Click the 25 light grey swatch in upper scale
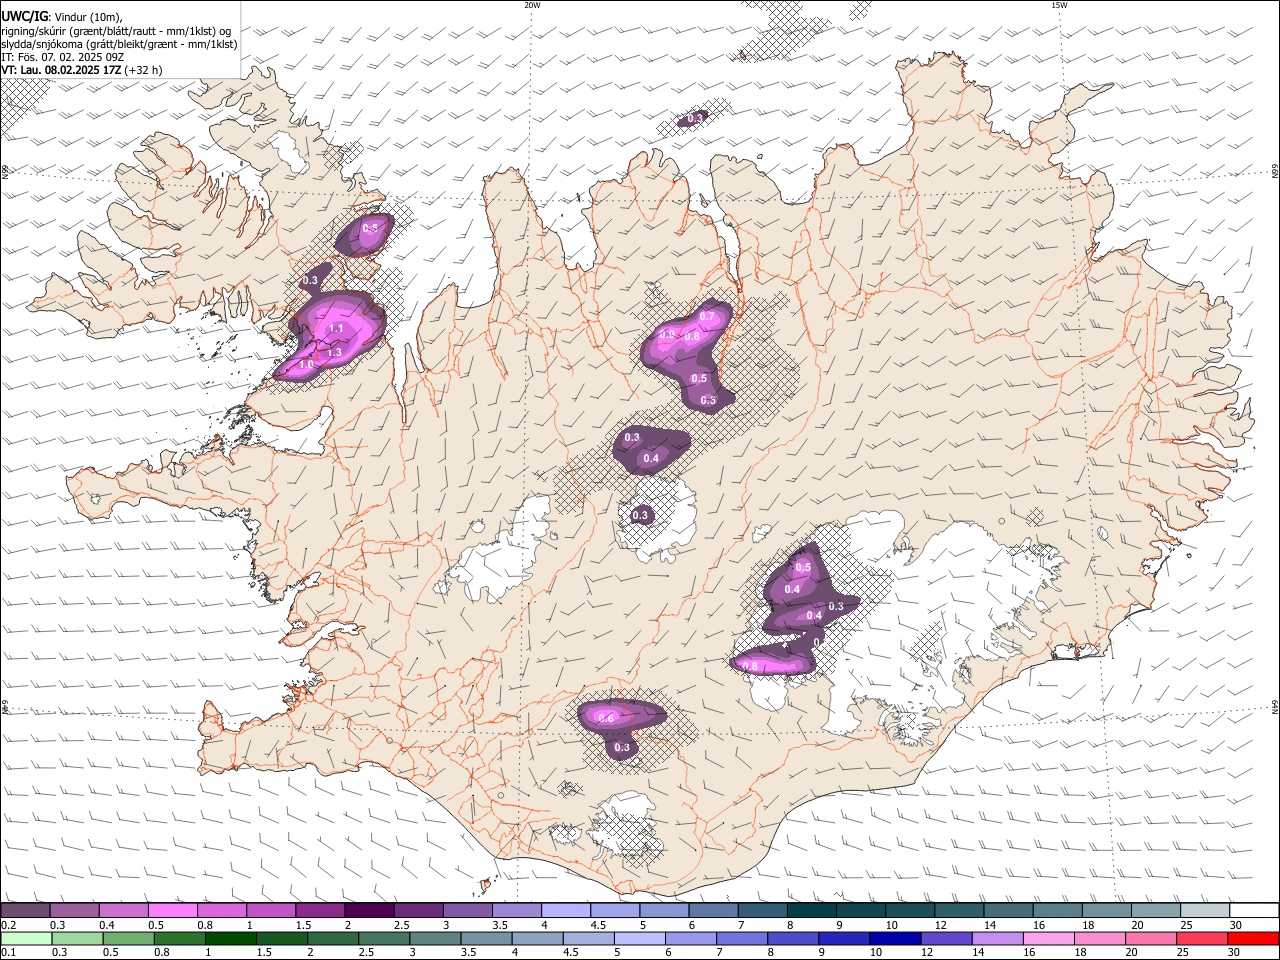 1205,910
